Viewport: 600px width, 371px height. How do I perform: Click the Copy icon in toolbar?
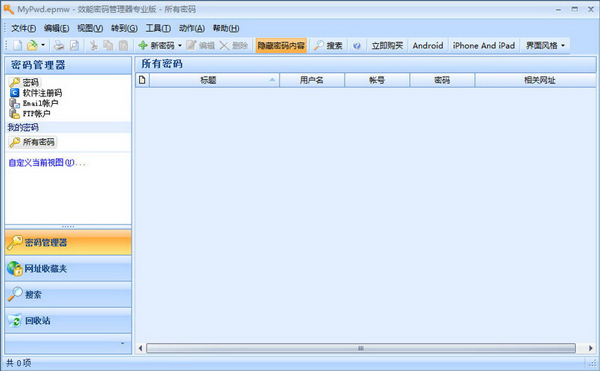(x=108, y=46)
